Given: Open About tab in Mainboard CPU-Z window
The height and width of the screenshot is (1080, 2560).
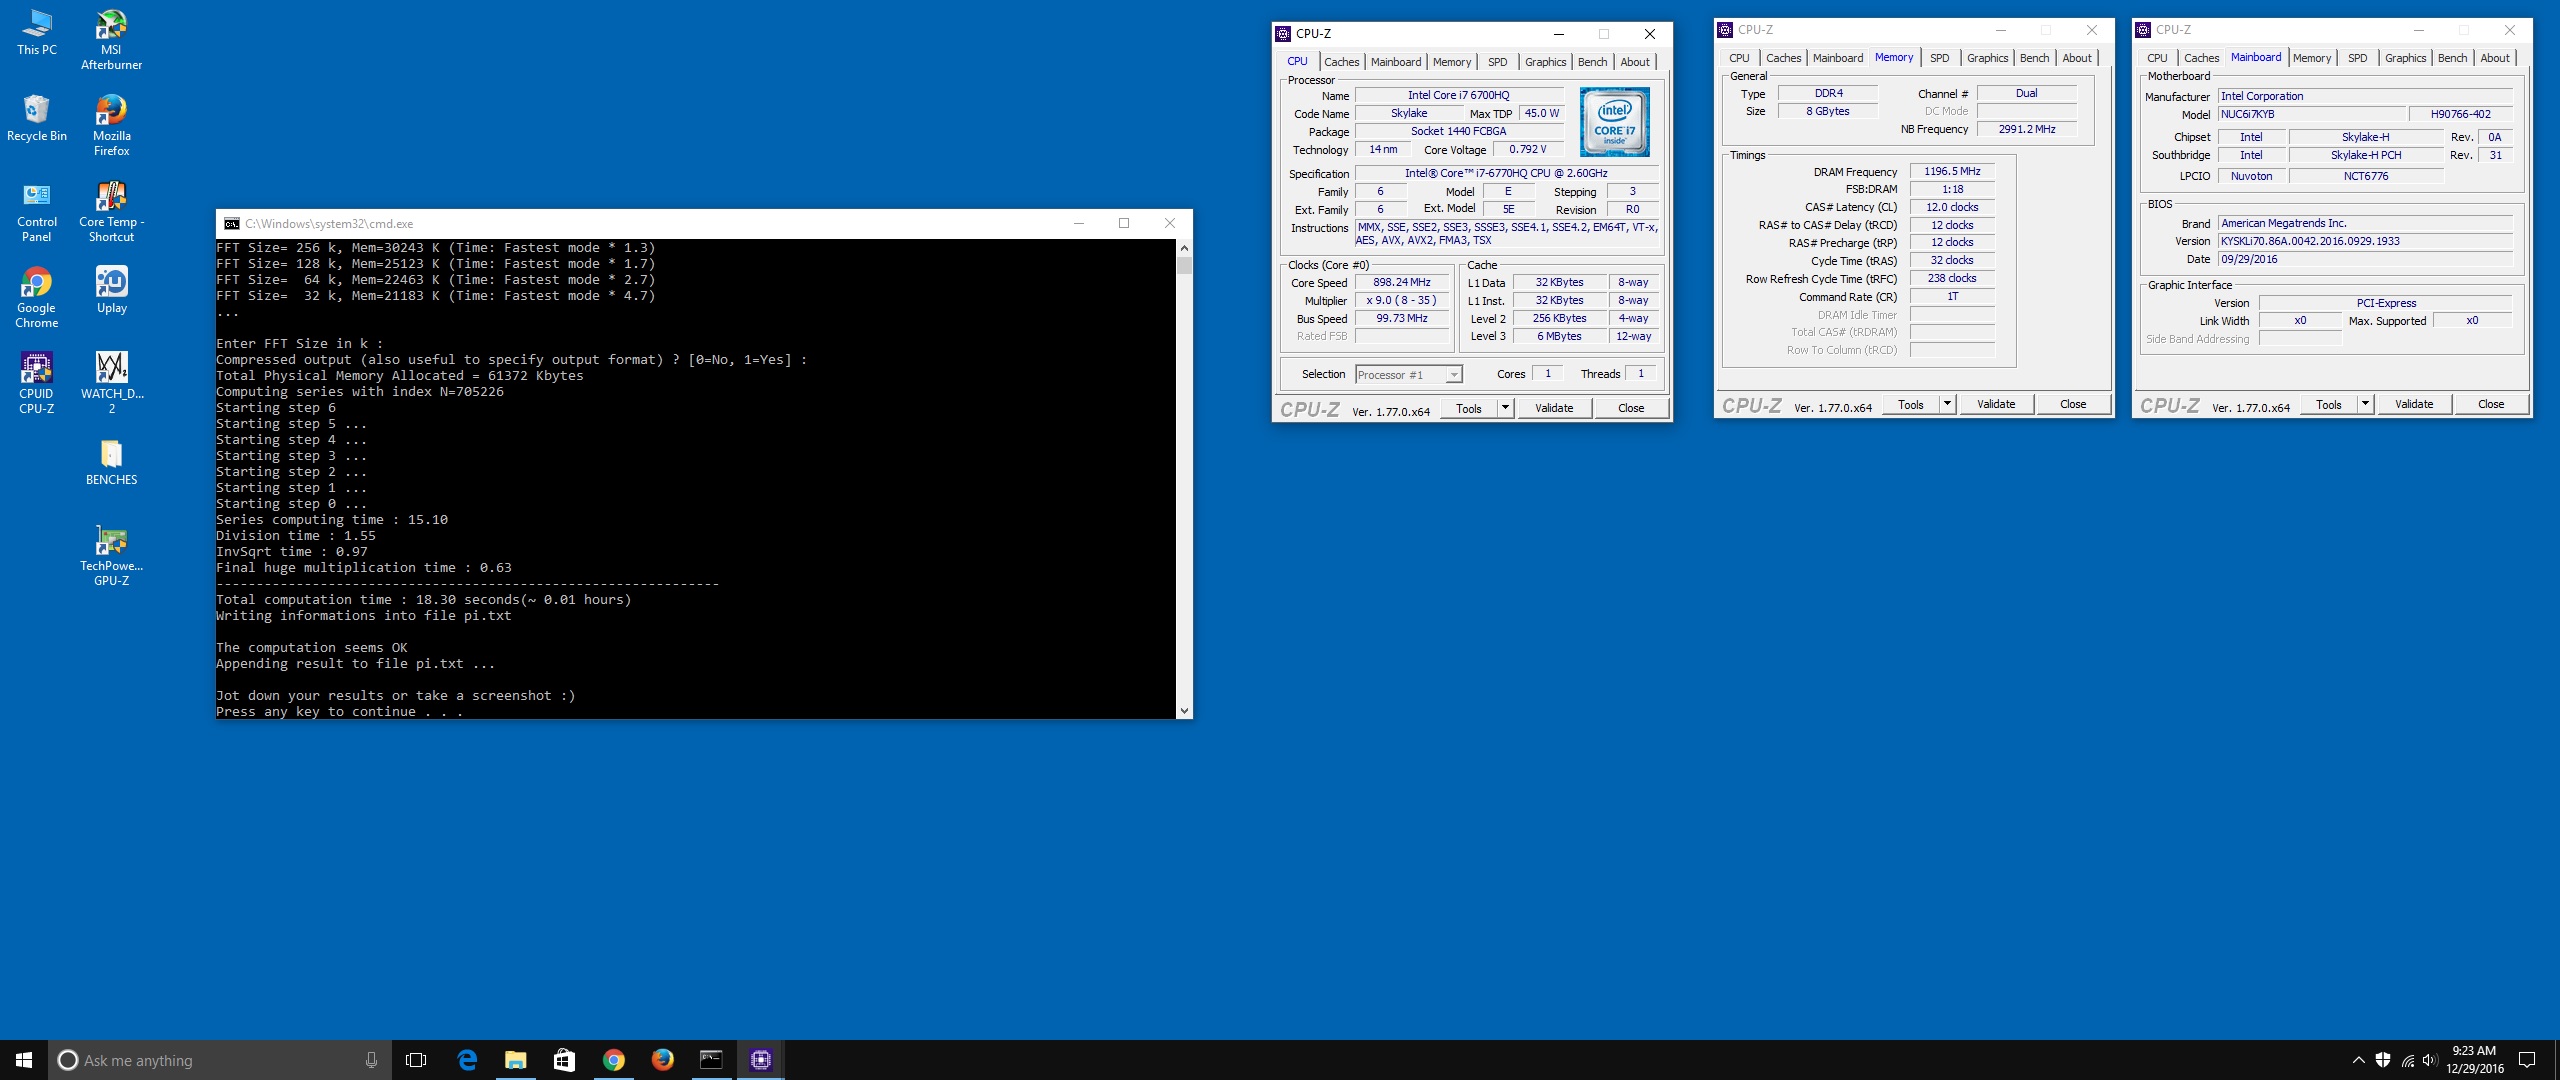Looking at the screenshot, I should (2494, 58).
